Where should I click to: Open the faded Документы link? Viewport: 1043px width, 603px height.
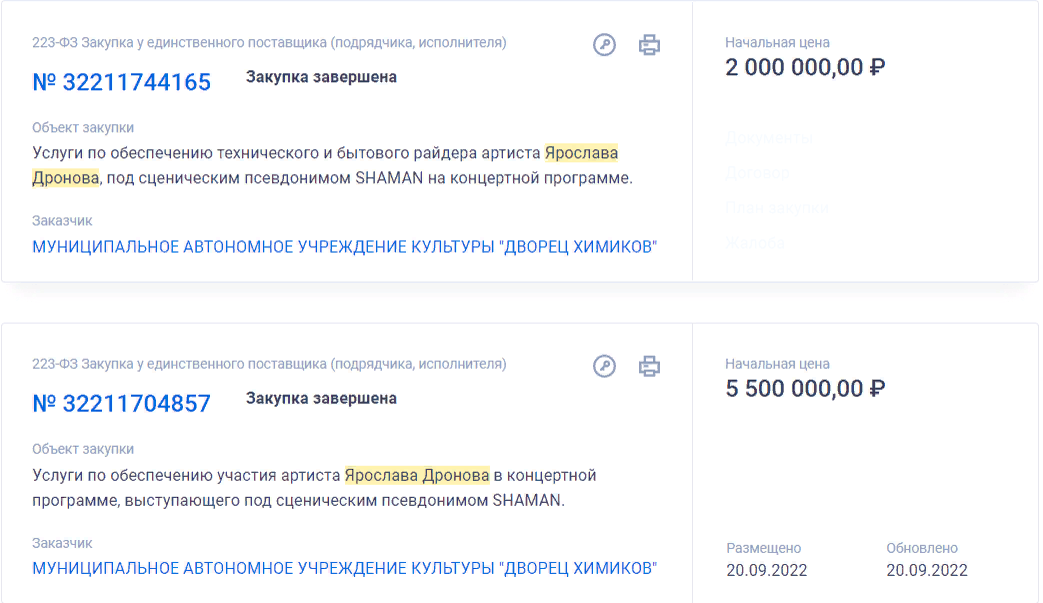click(x=768, y=138)
